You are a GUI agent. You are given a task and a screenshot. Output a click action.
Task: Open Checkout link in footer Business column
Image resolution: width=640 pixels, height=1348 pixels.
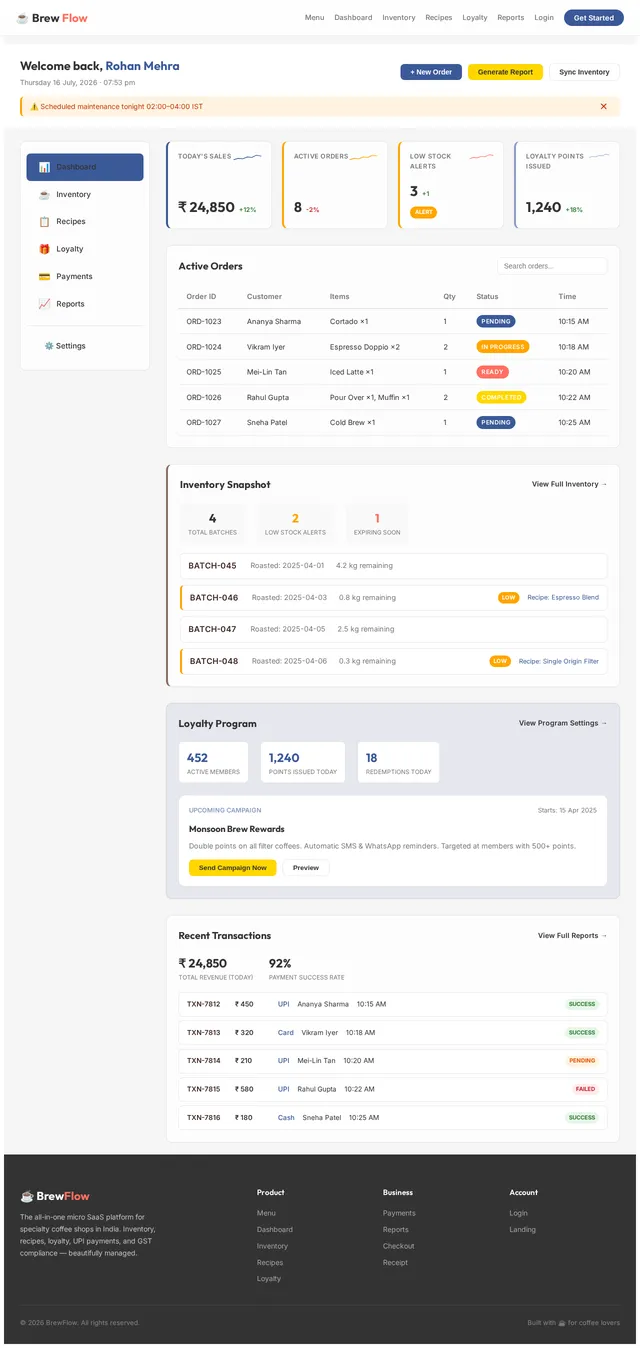coord(399,1246)
